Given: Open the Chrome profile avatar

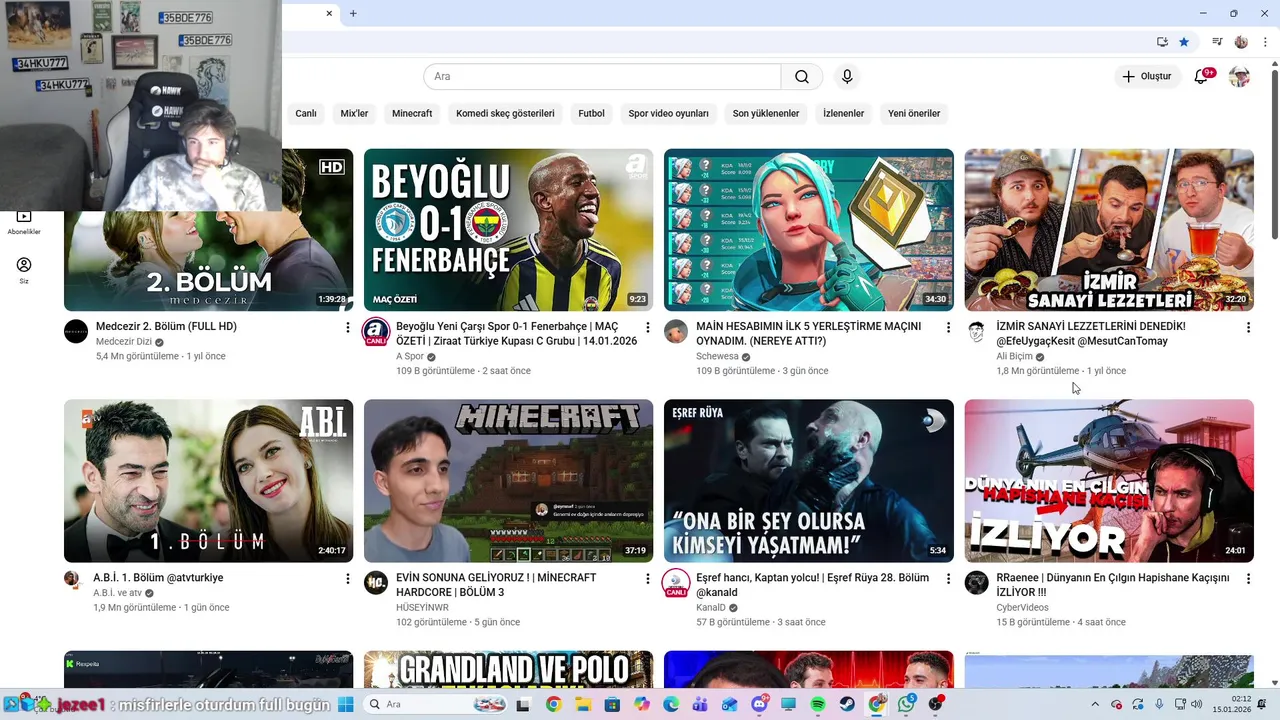Looking at the screenshot, I should coord(1241,42).
